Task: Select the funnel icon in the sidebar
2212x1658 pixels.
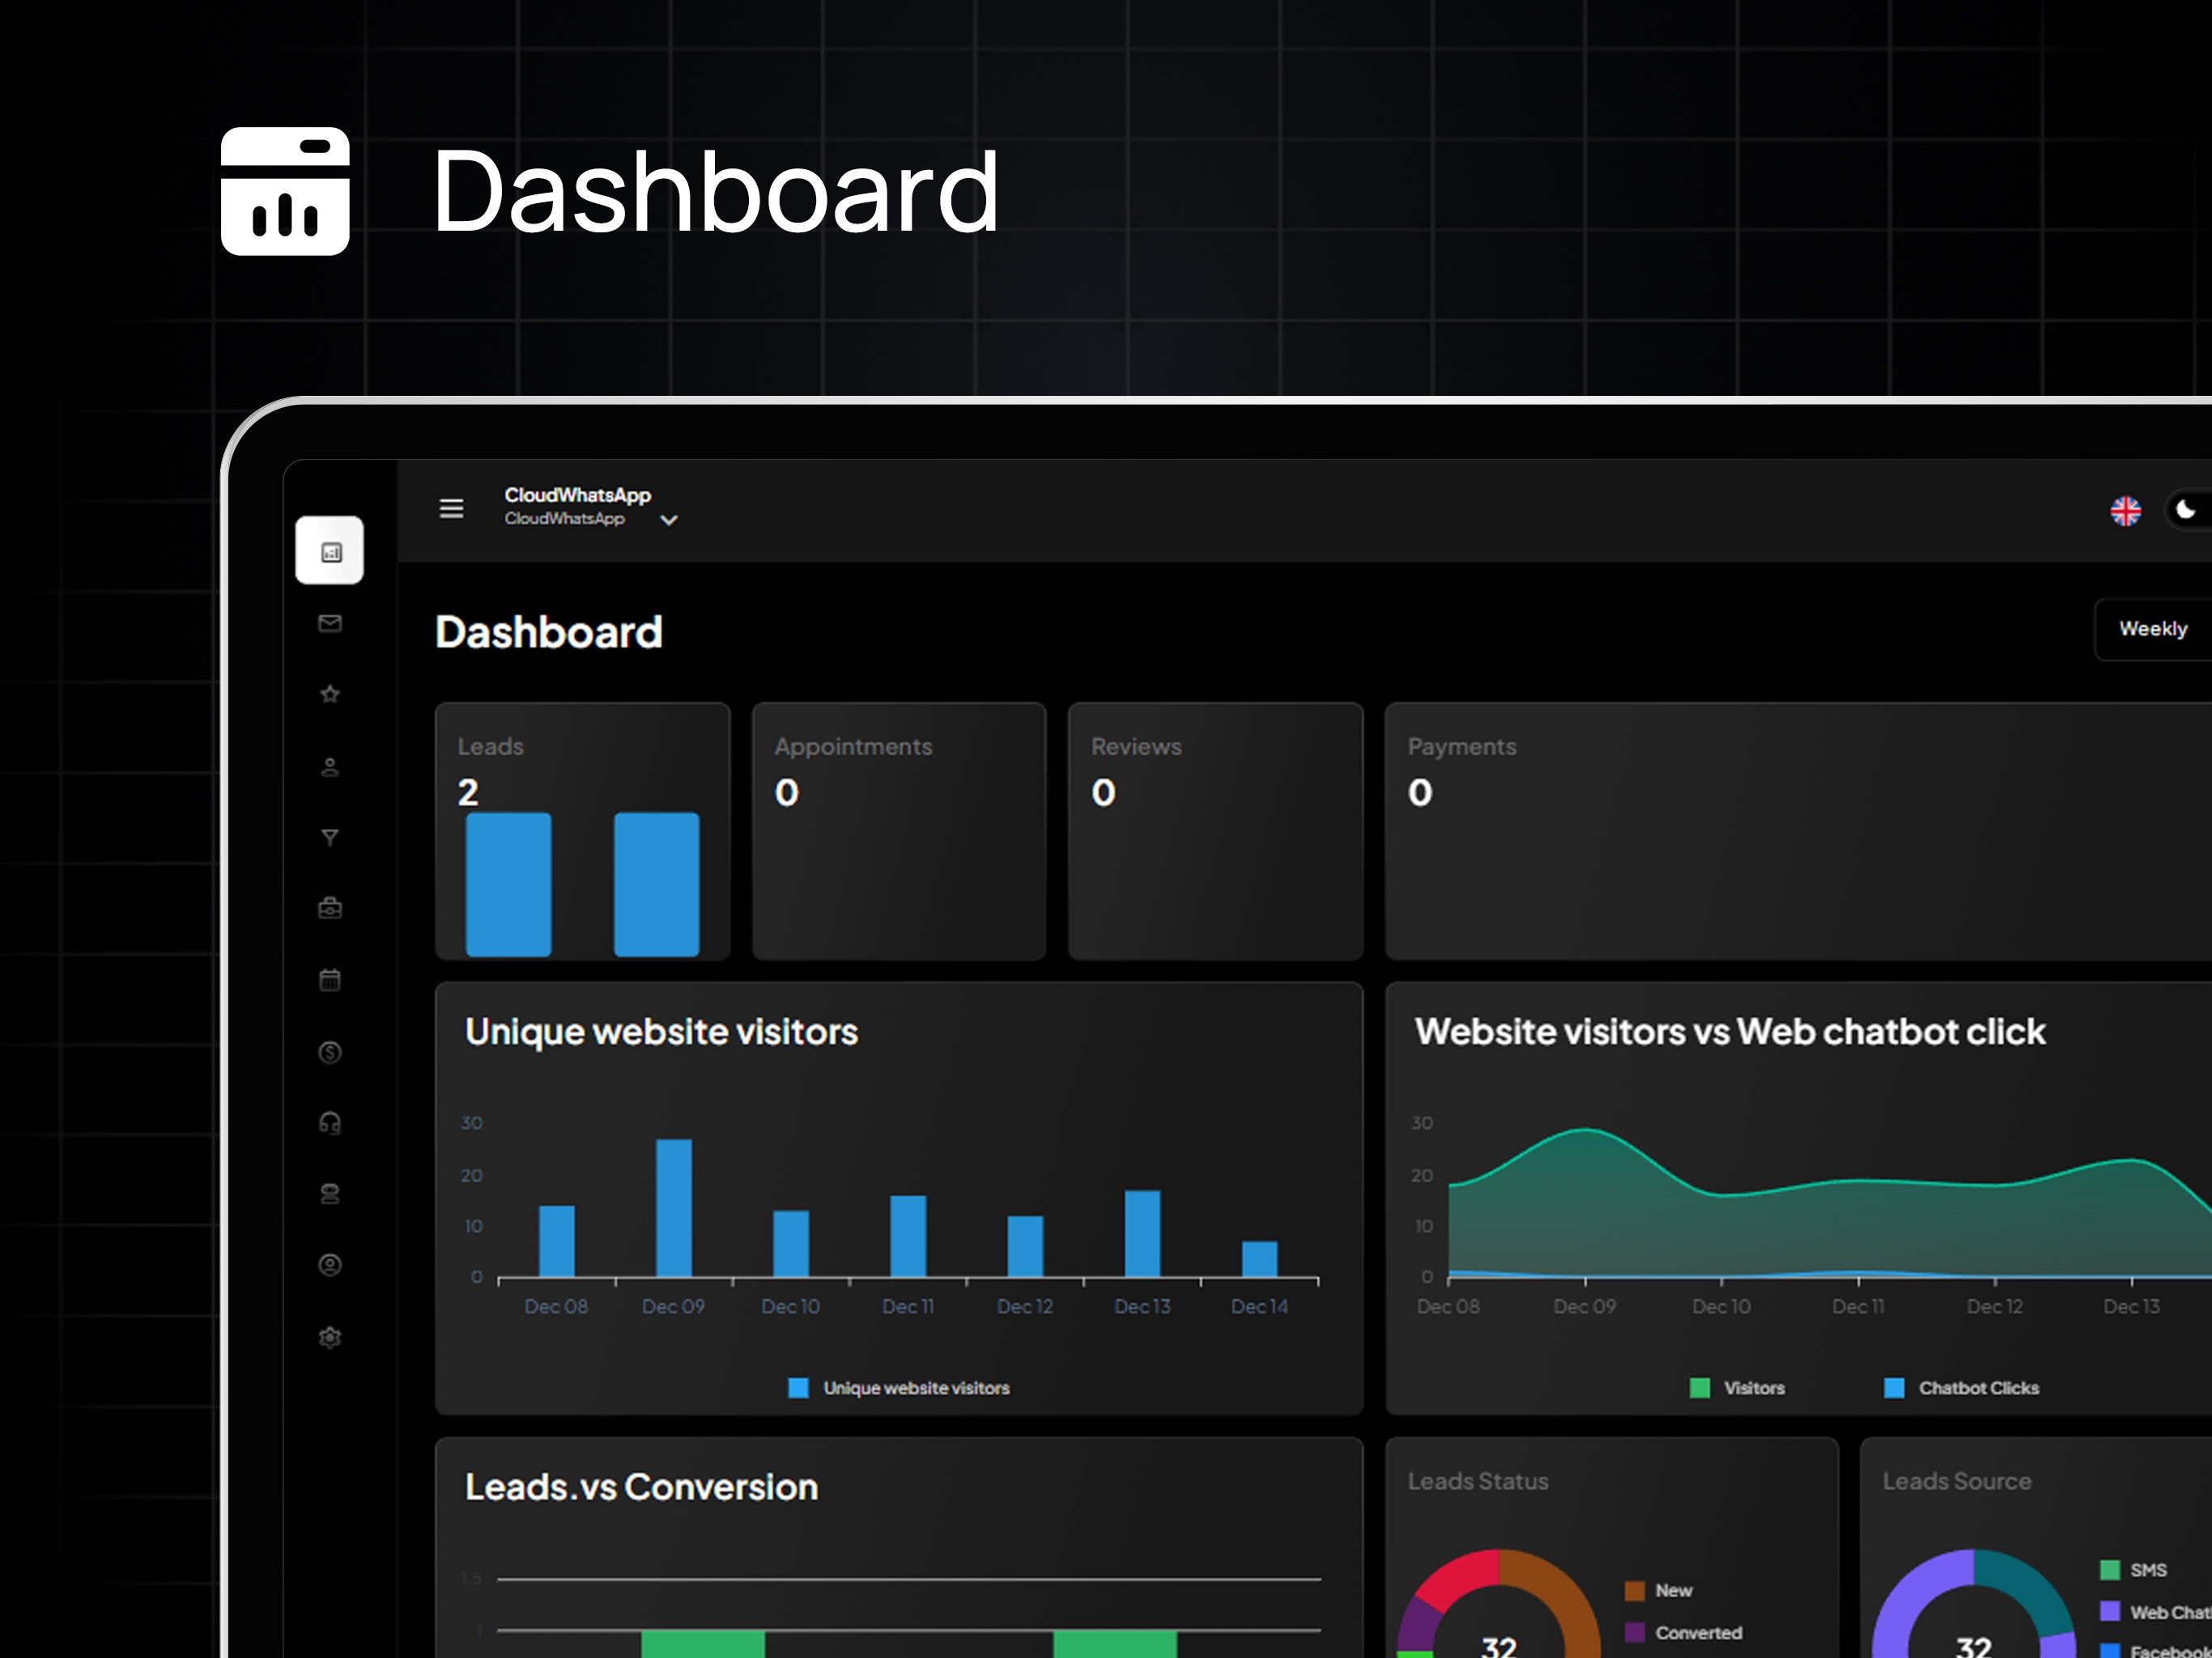Action: click(330, 838)
